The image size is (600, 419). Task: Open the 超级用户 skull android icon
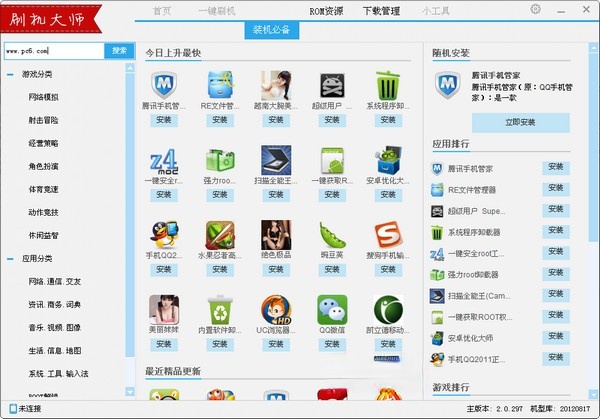coord(332,85)
